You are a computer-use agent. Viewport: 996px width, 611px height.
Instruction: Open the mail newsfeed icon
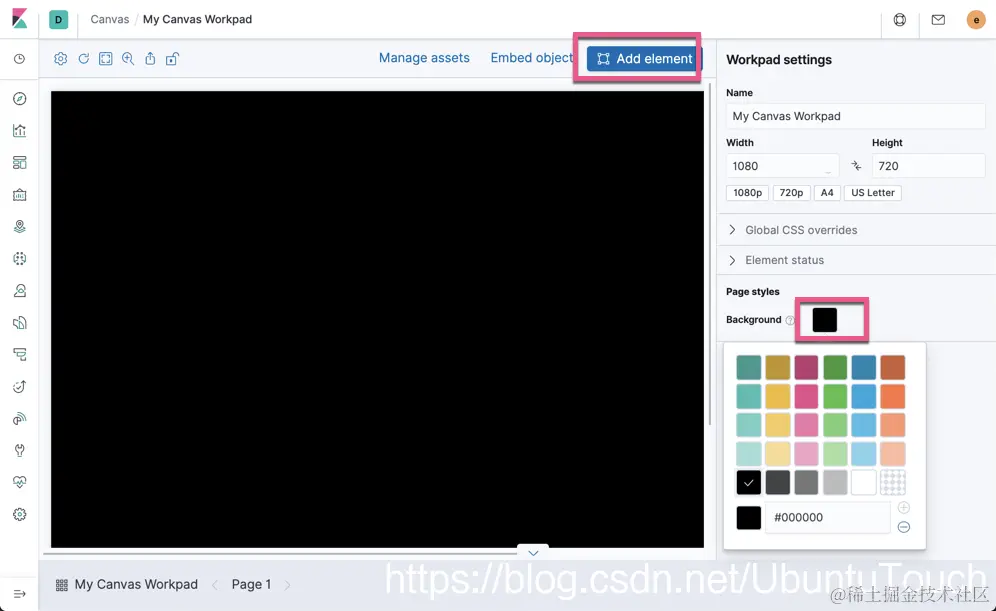(938, 20)
